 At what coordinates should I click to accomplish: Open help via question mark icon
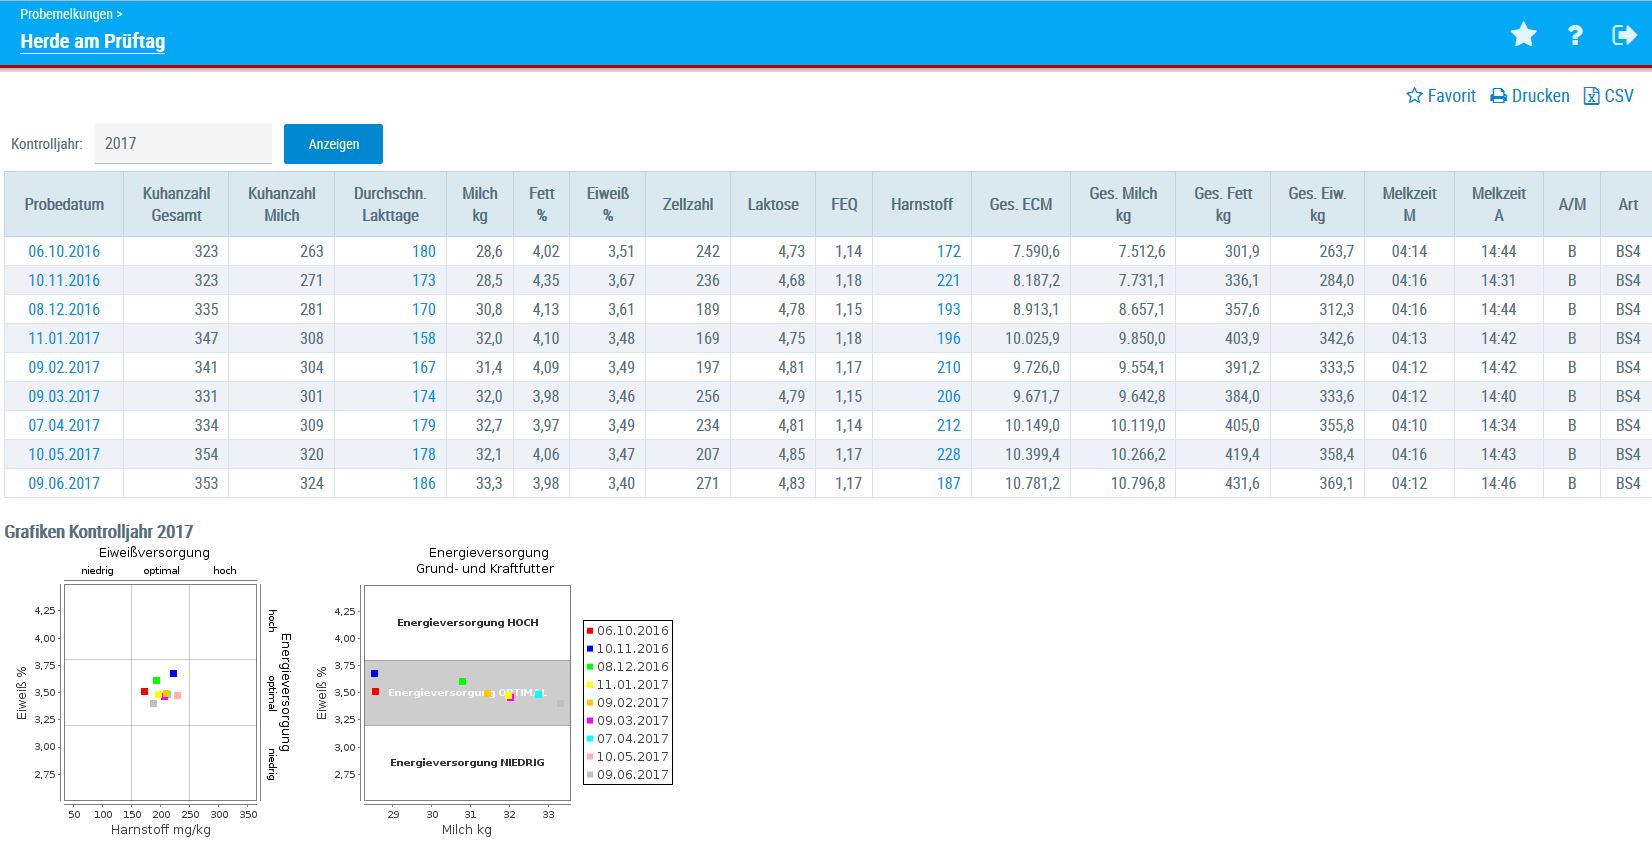1575,35
